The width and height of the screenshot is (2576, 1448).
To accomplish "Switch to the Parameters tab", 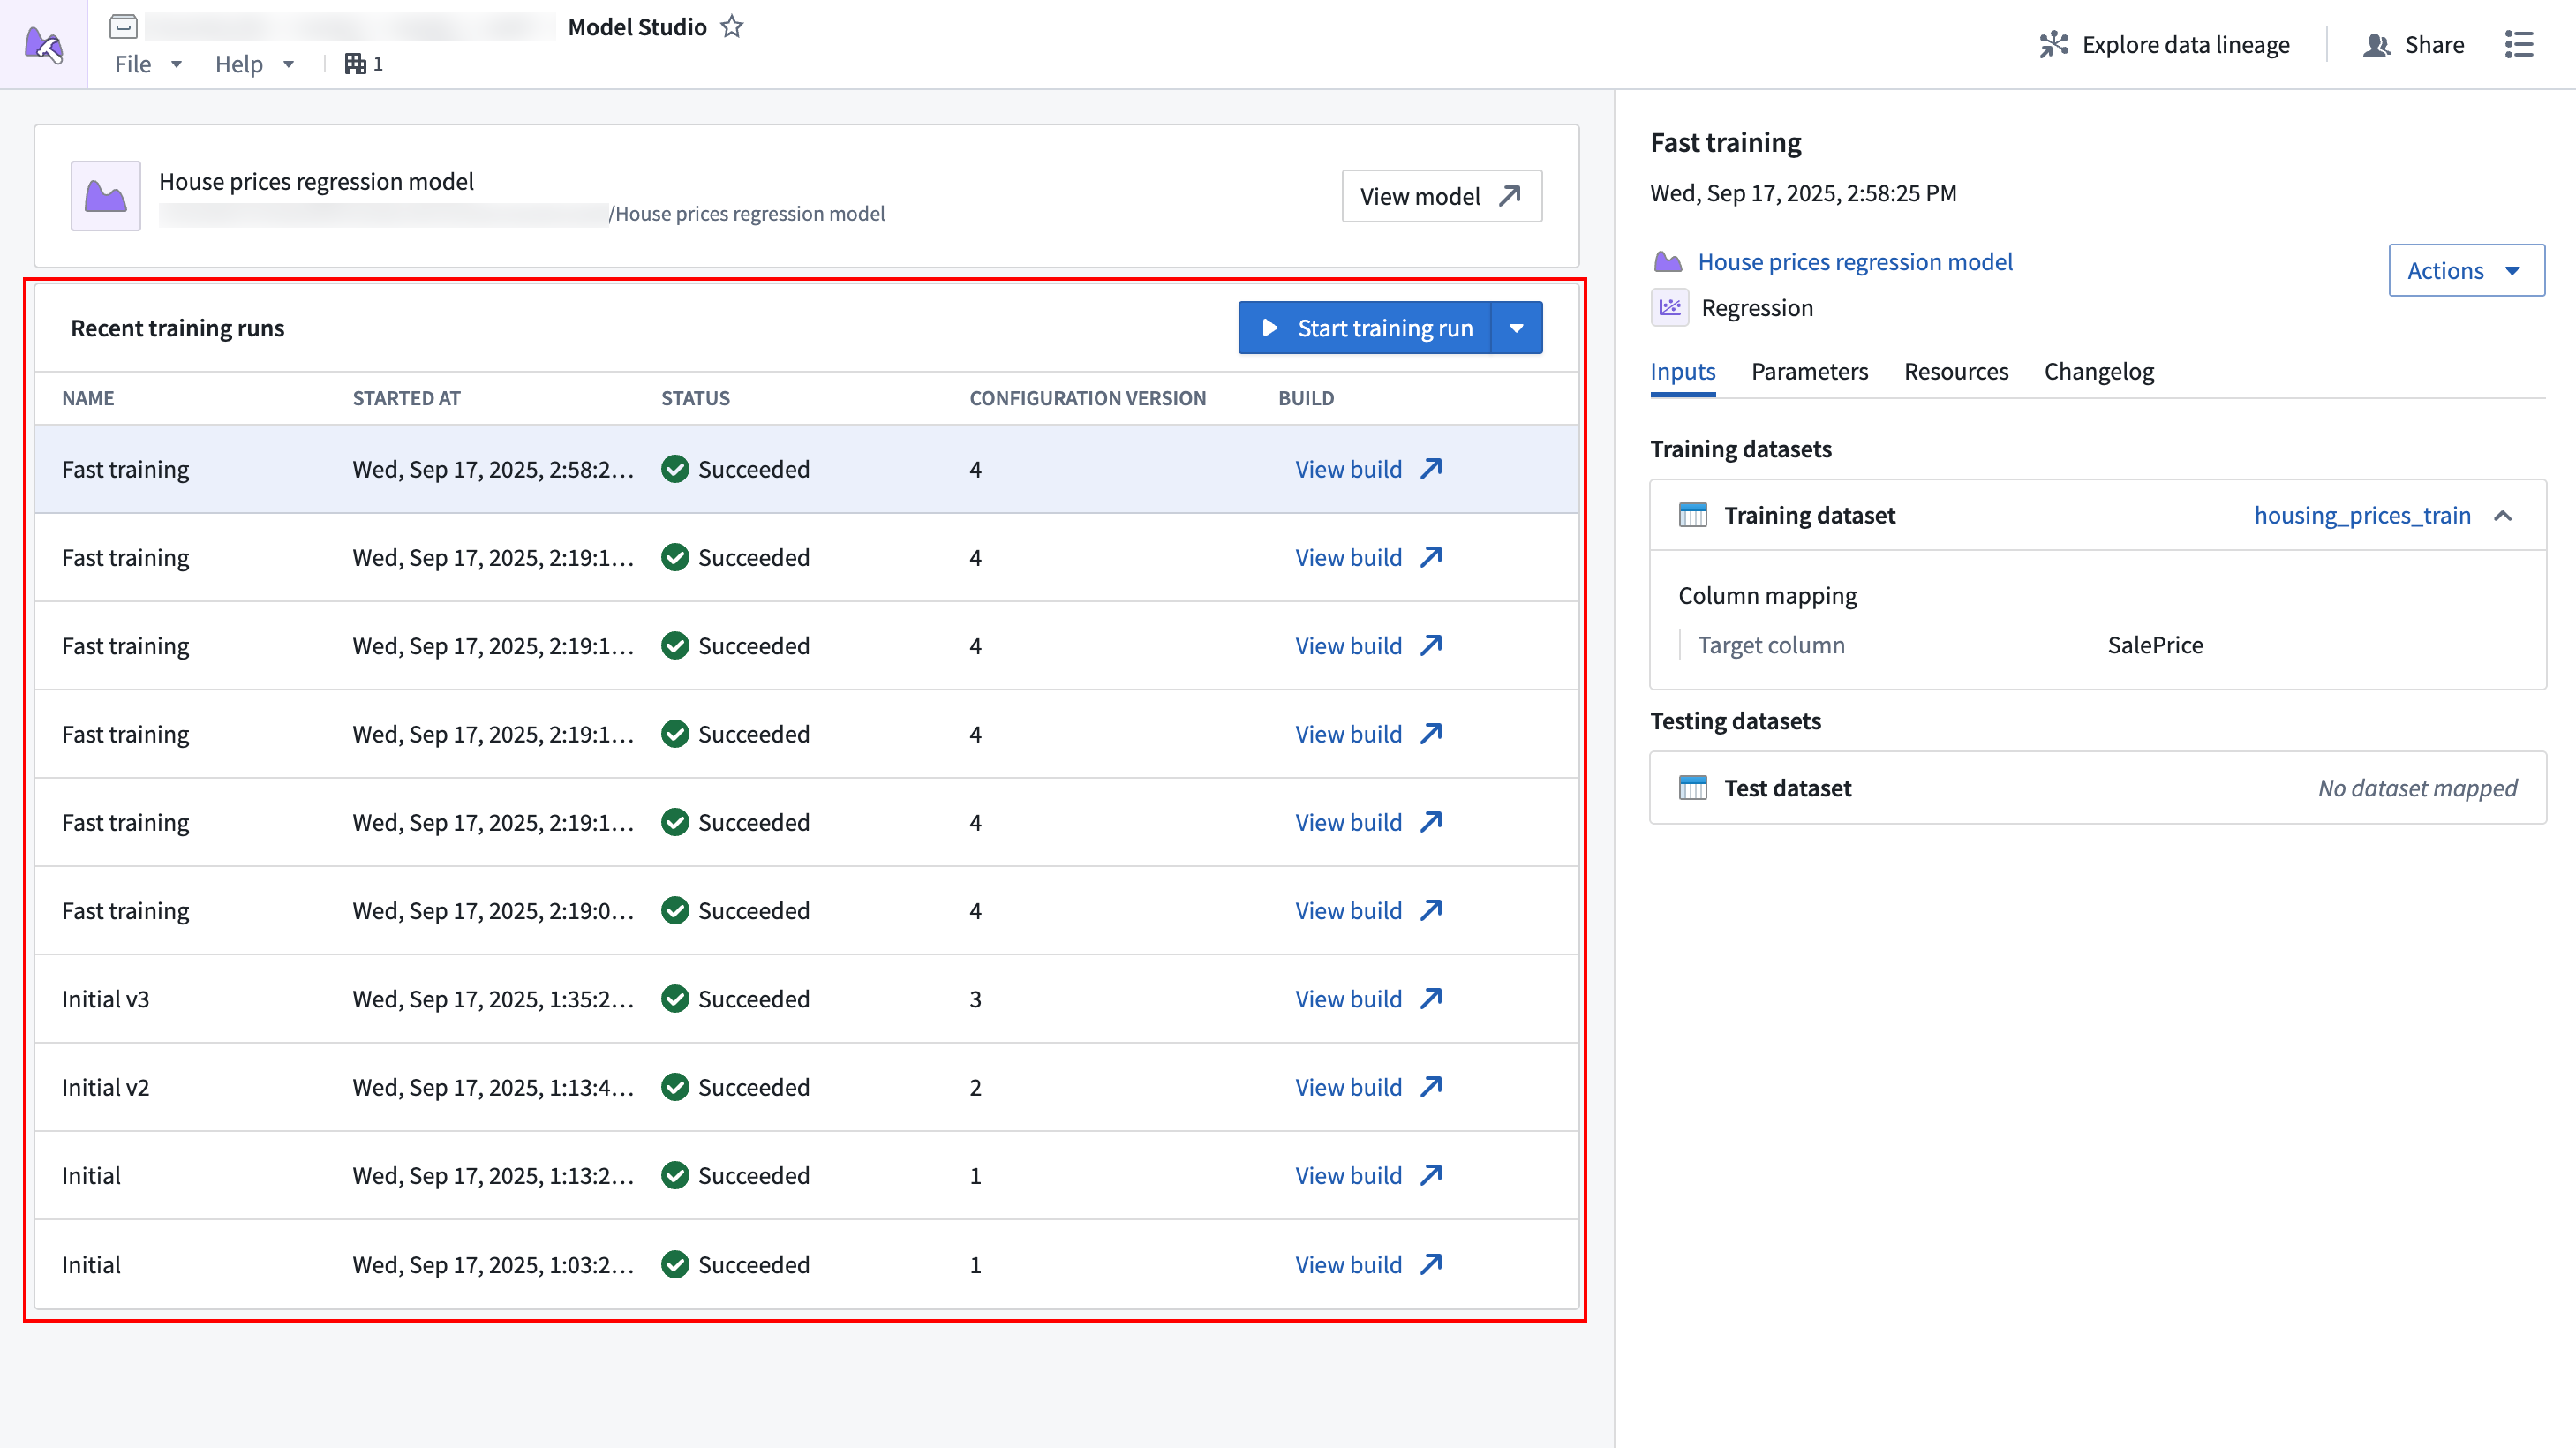I will pos(1809,372).
